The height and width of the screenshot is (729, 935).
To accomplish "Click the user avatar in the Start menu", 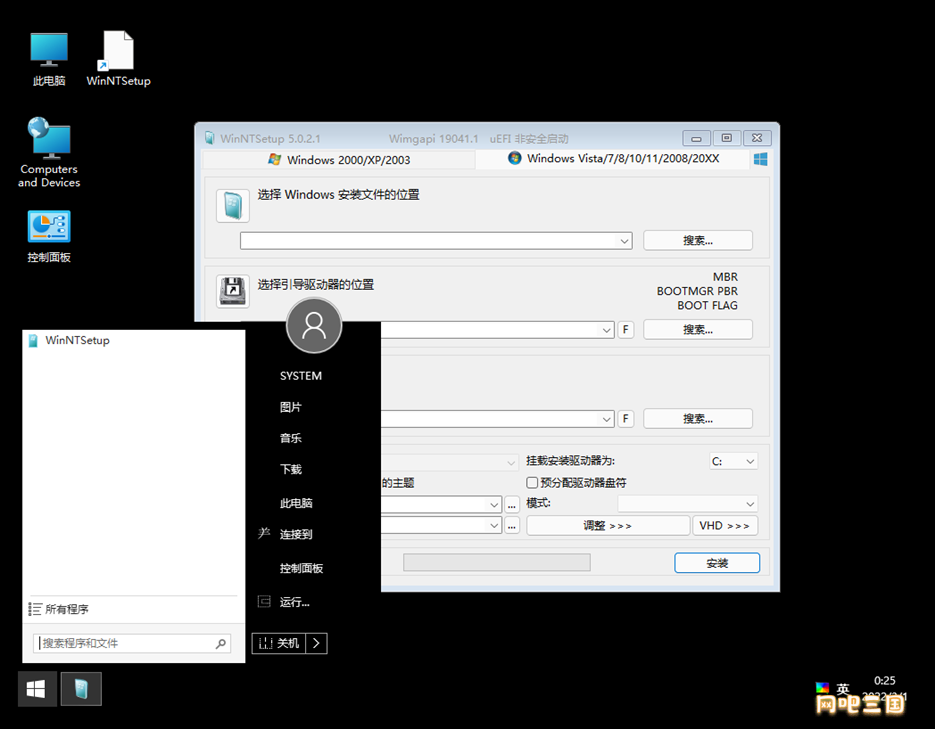I will (x=314, y=325).
